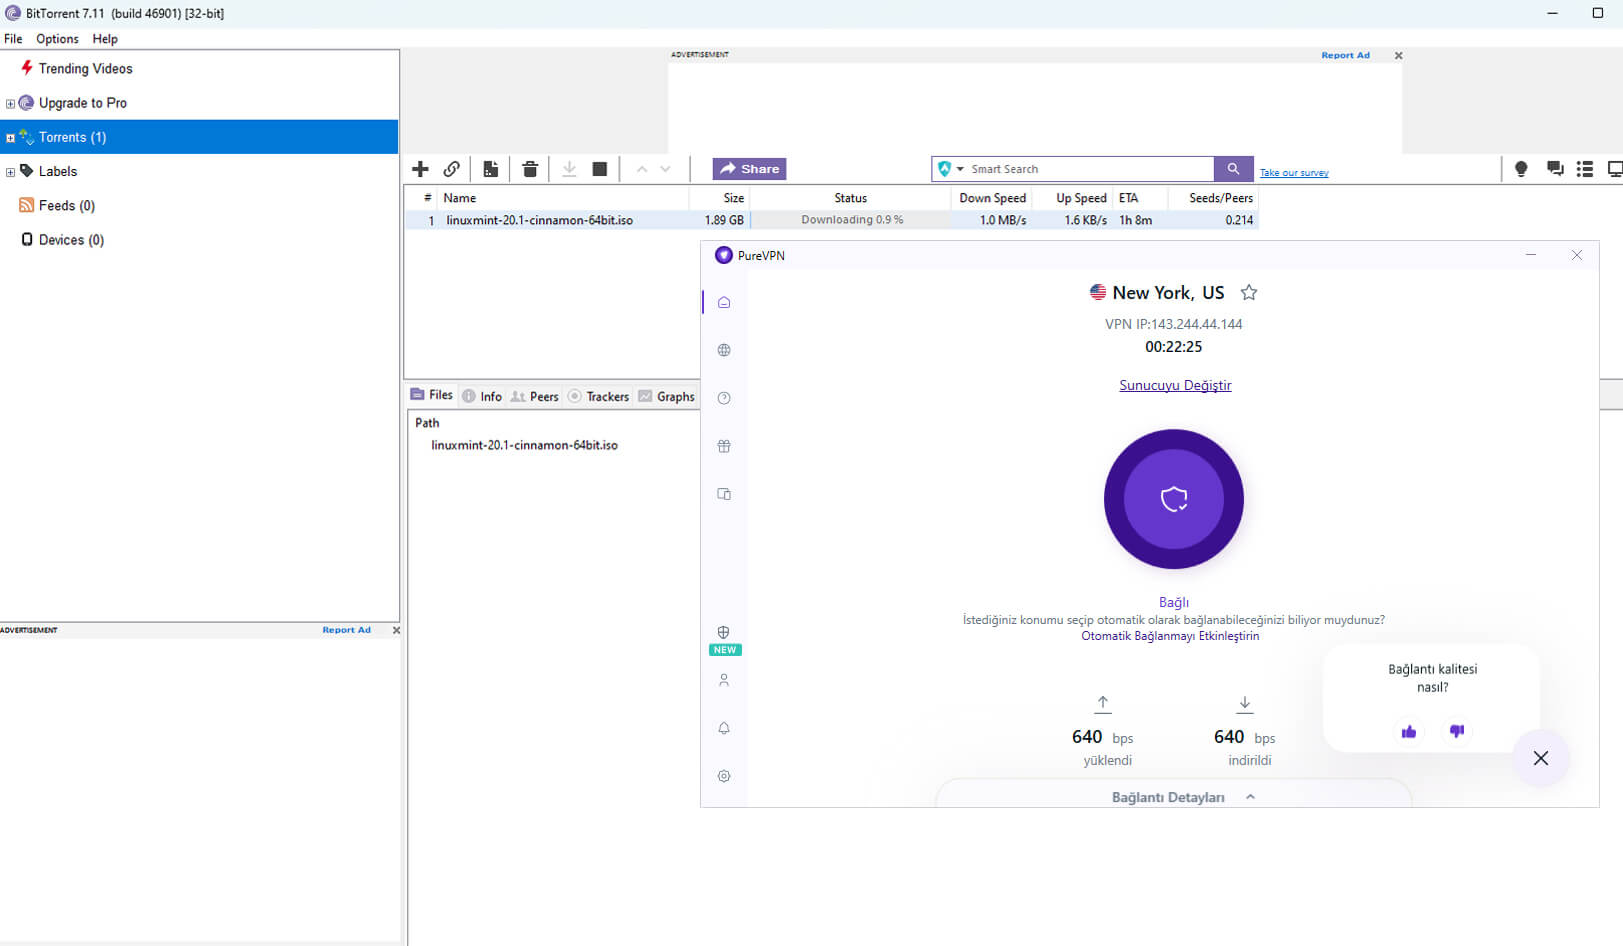This screenshot has width=1623, height=946.
Task: Remove torrent with the trash icon
Action: [x=530, y=169]
